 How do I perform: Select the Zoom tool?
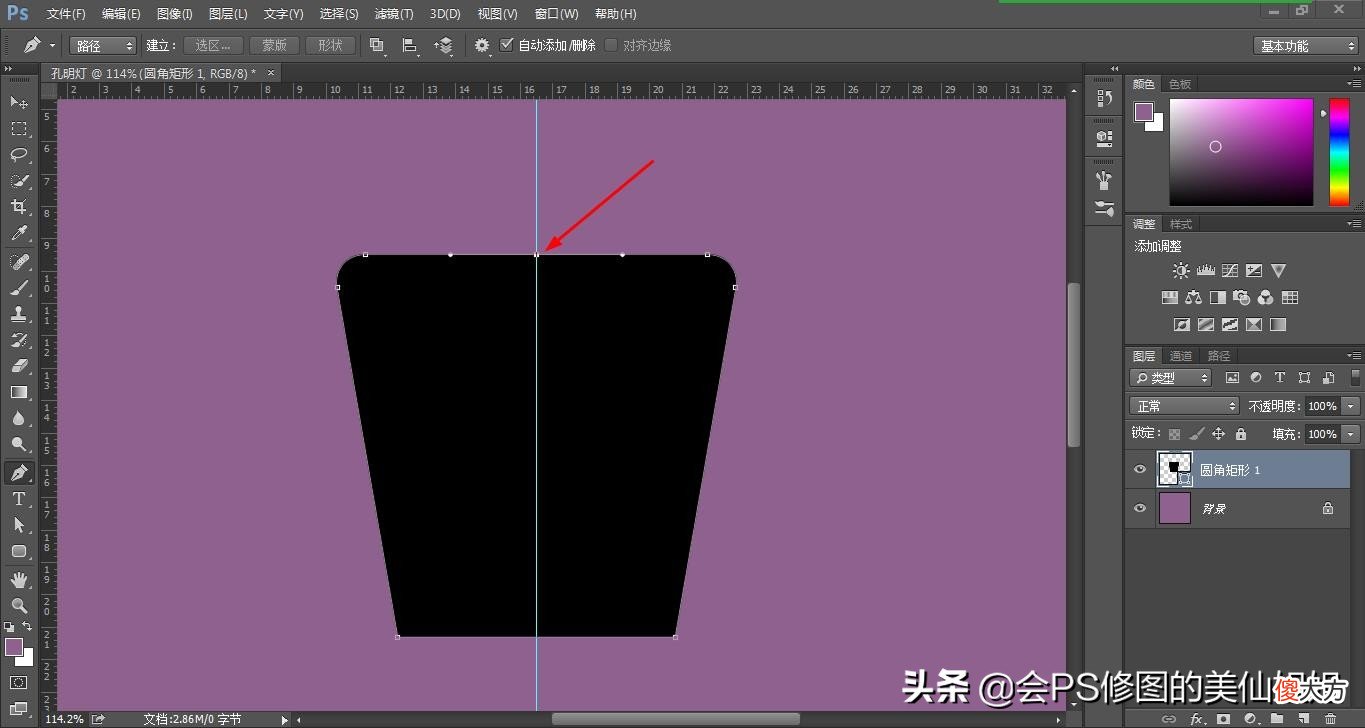pos(19,606)
